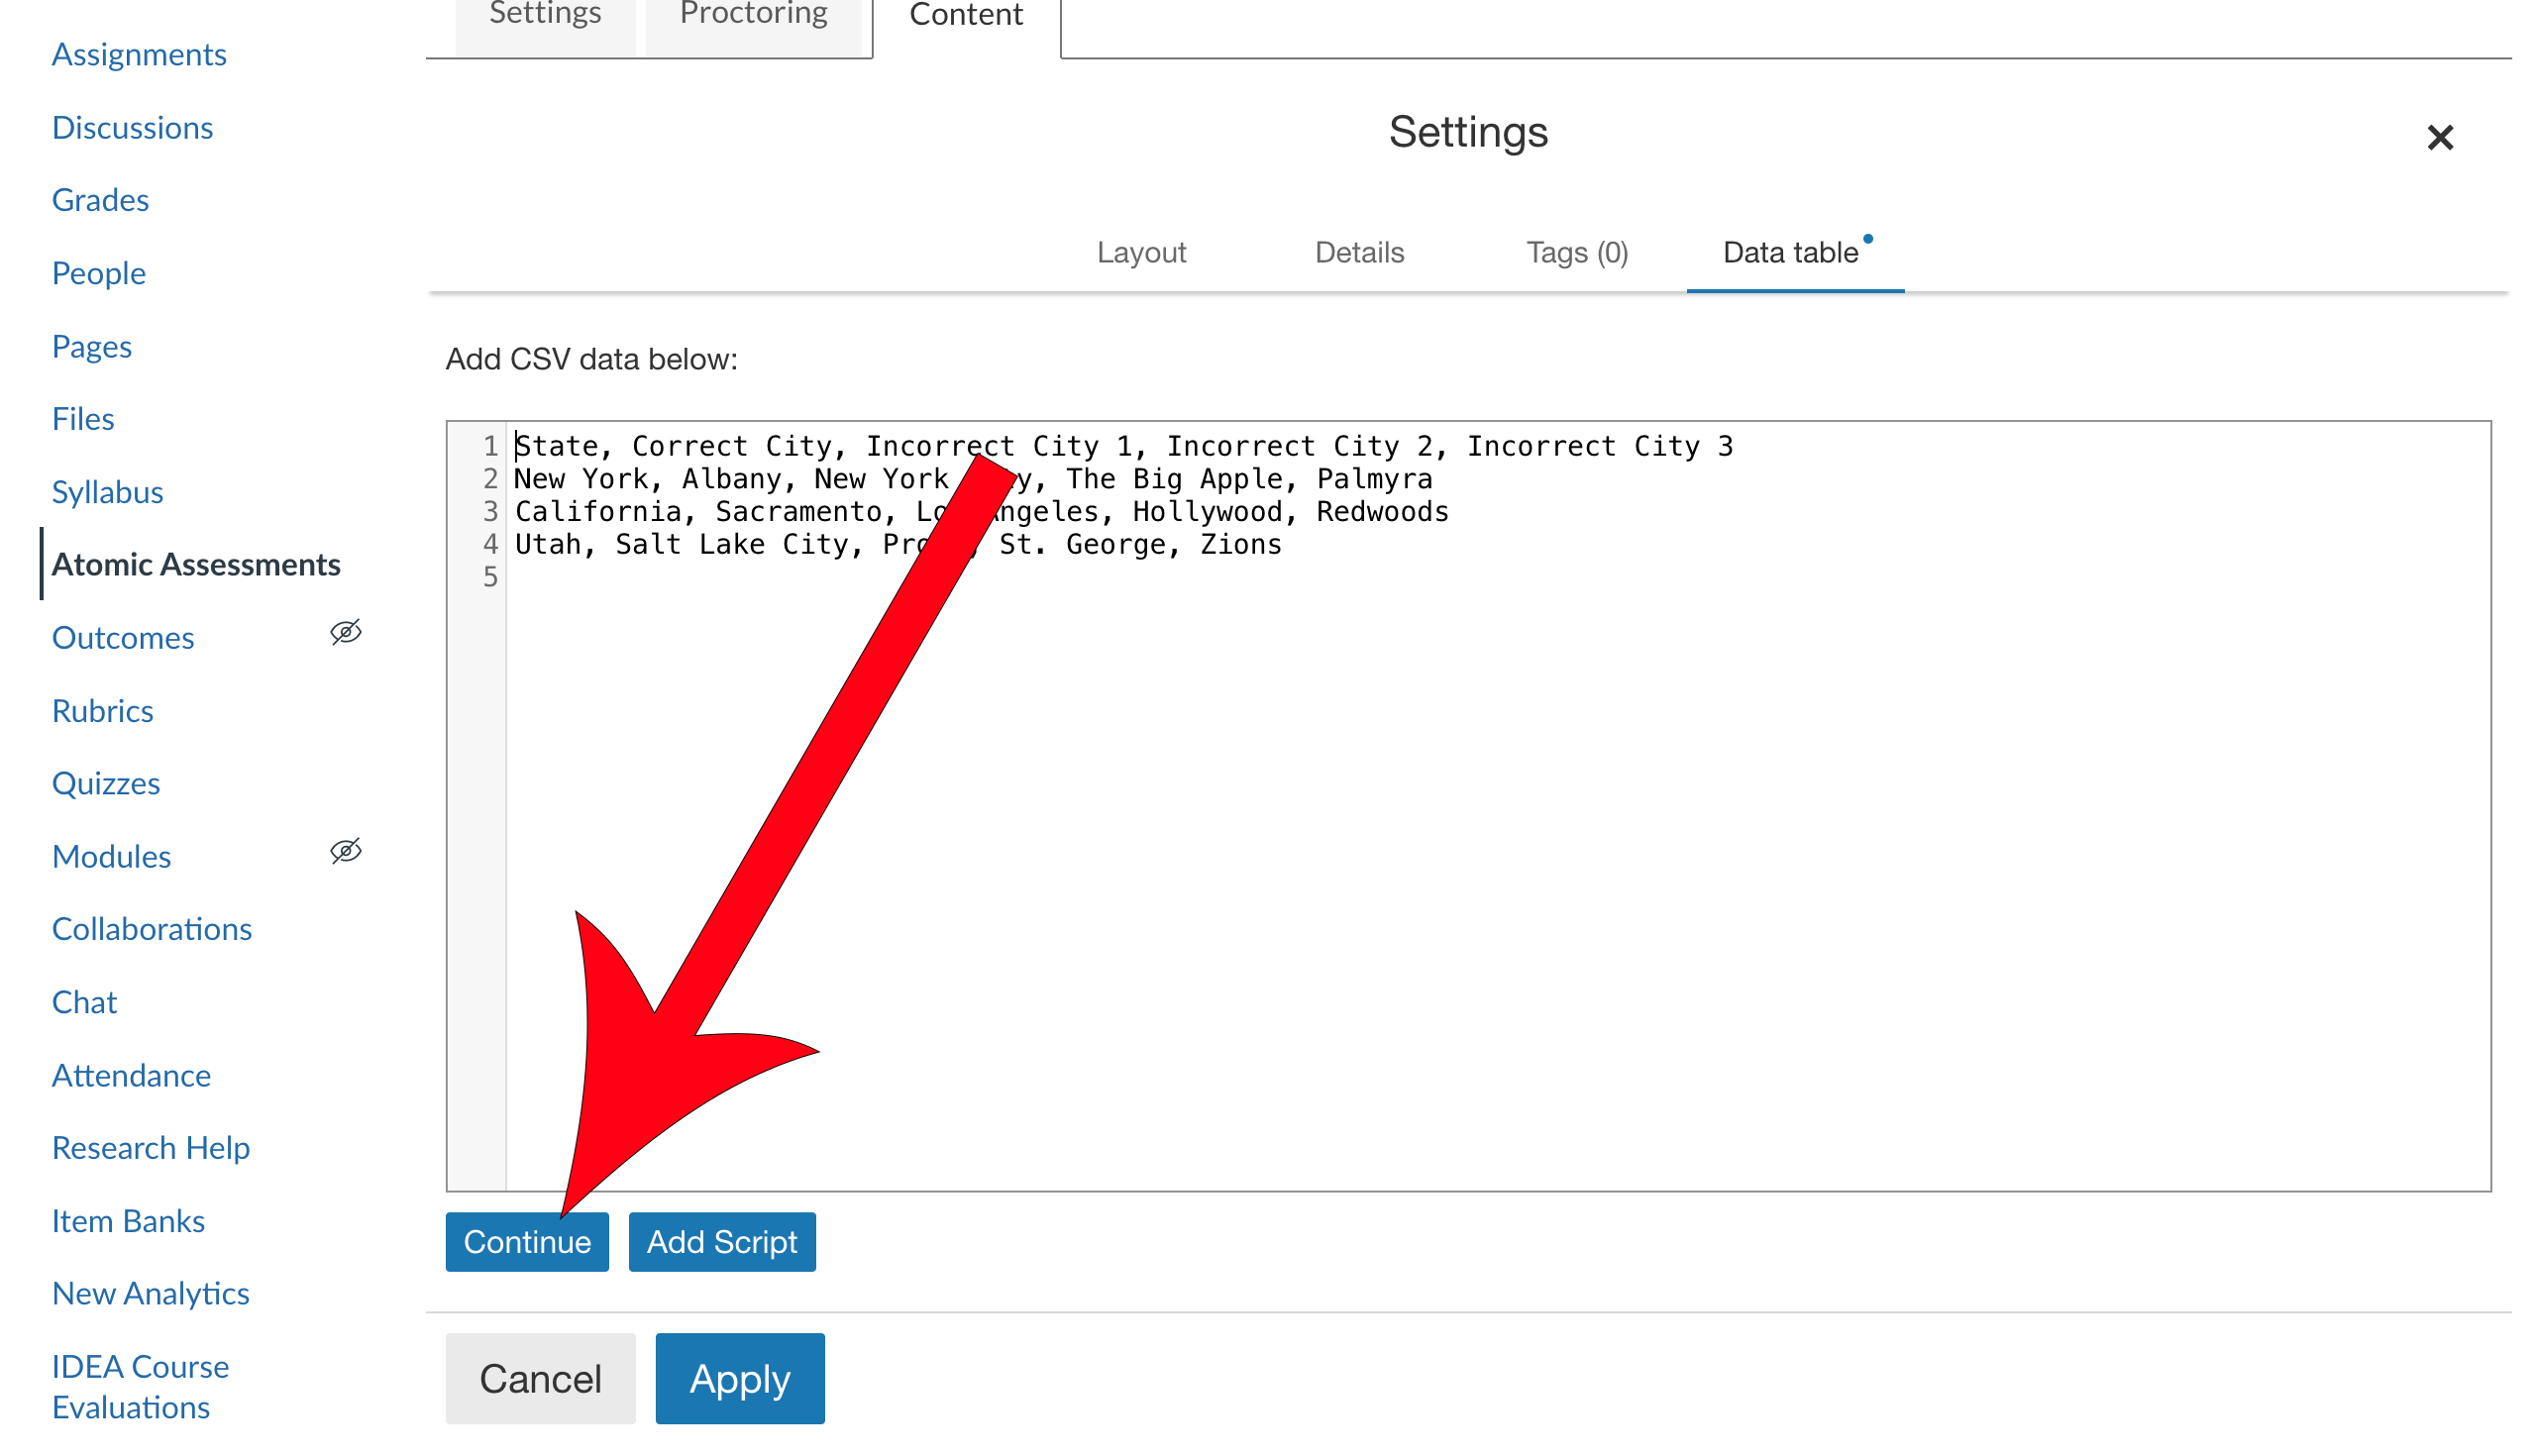Apply the data table changes
The height and width of the screenshot is (1456, 2536).
coord(739,1378)
